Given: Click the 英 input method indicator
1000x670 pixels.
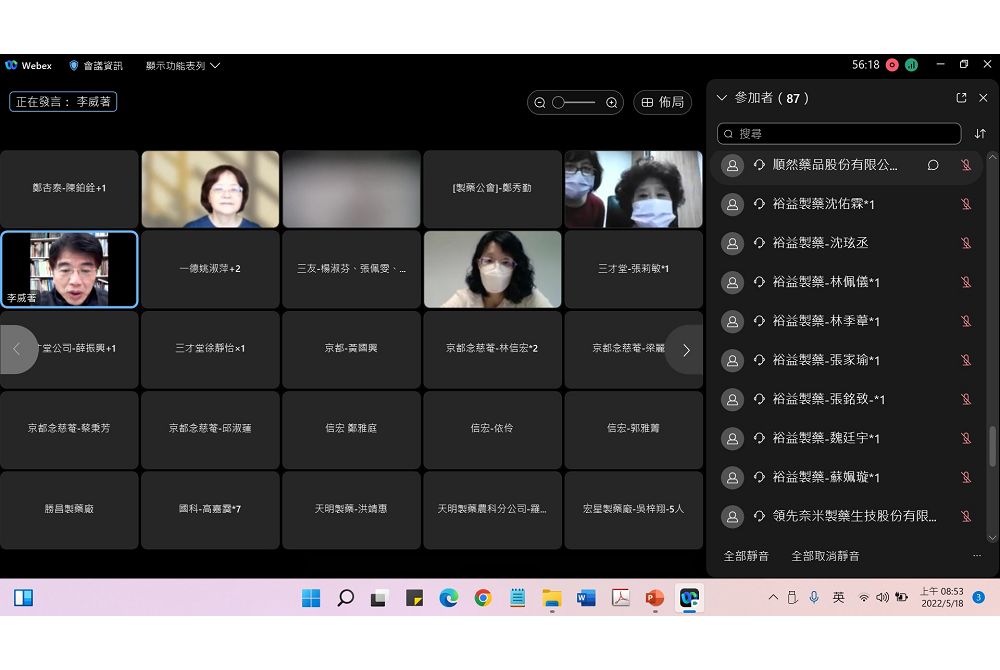Looking at the screenshot, I should coord(839,597).
